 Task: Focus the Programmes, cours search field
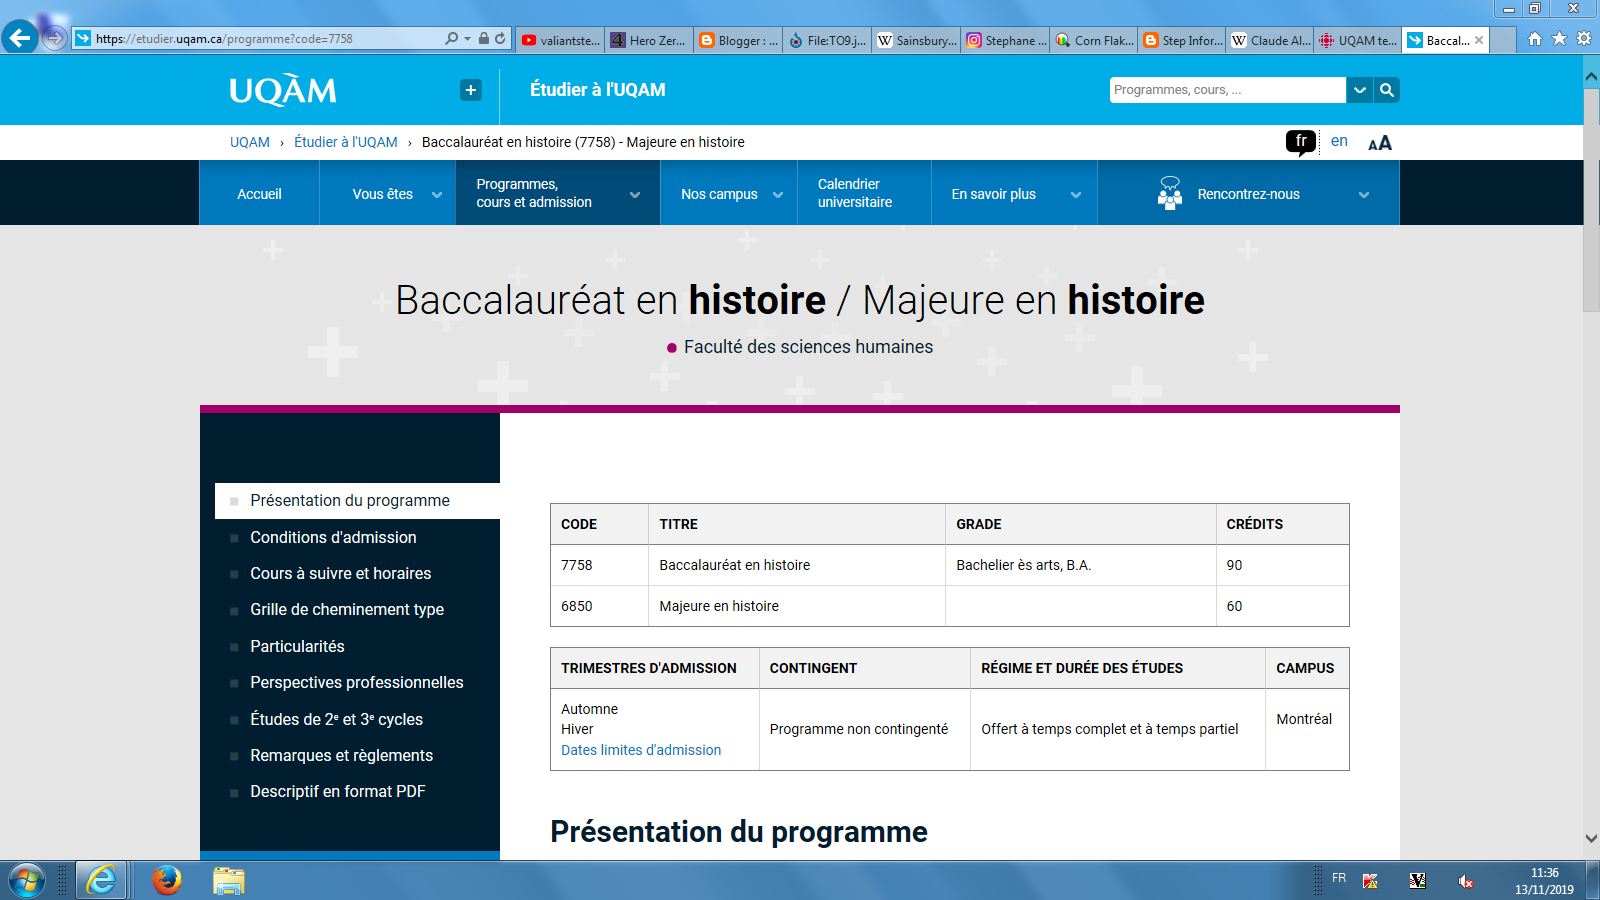pos(1227,90)
